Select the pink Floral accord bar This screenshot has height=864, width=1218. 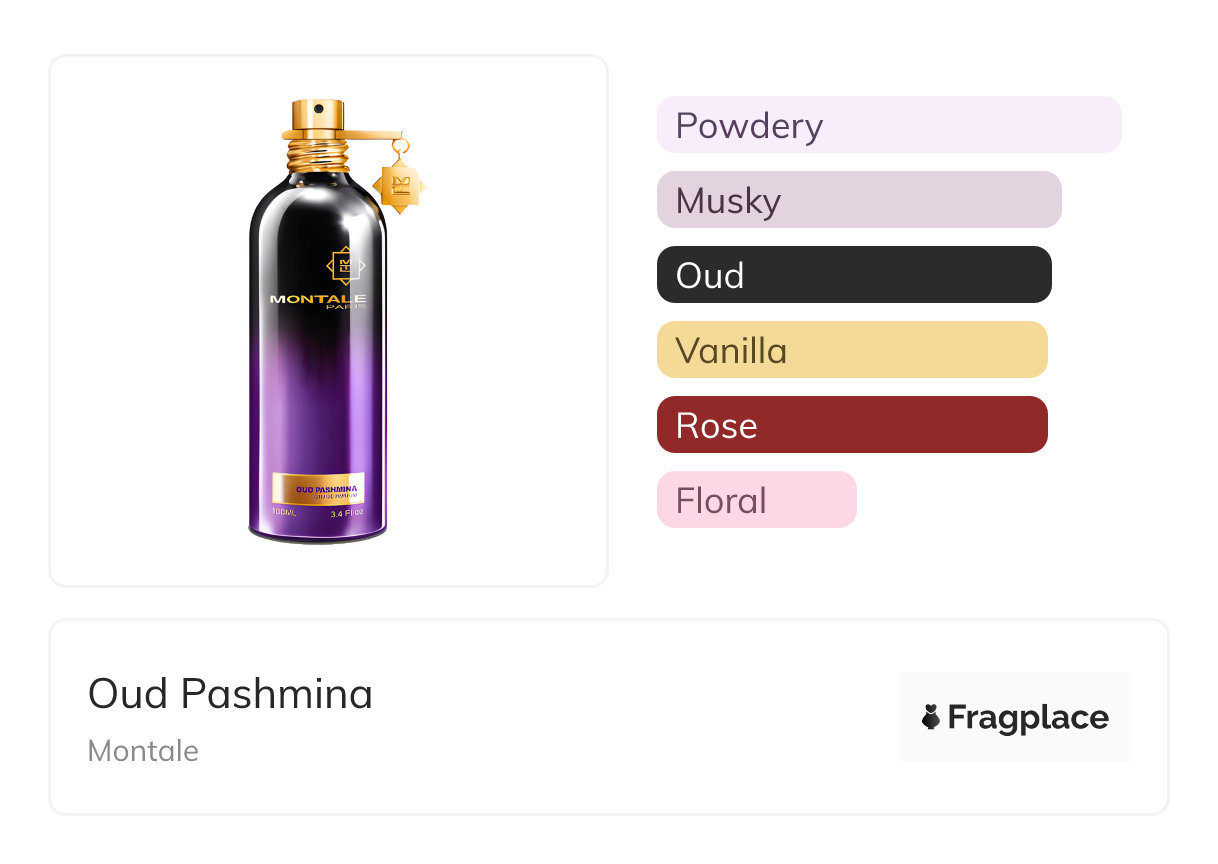756,500
